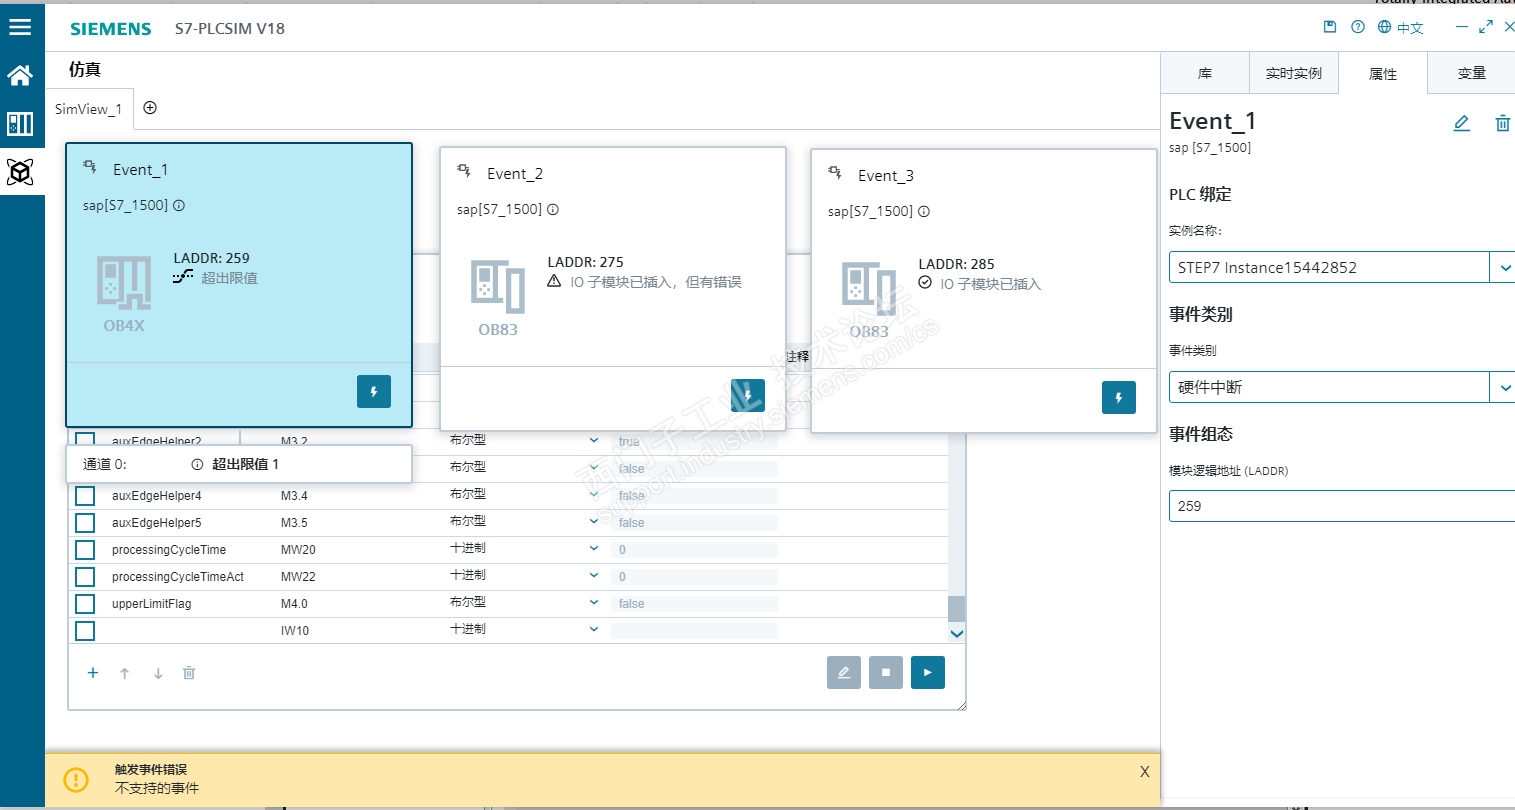Move the selected table row down
The image size is (1515, 810).
tap(158, 673)
